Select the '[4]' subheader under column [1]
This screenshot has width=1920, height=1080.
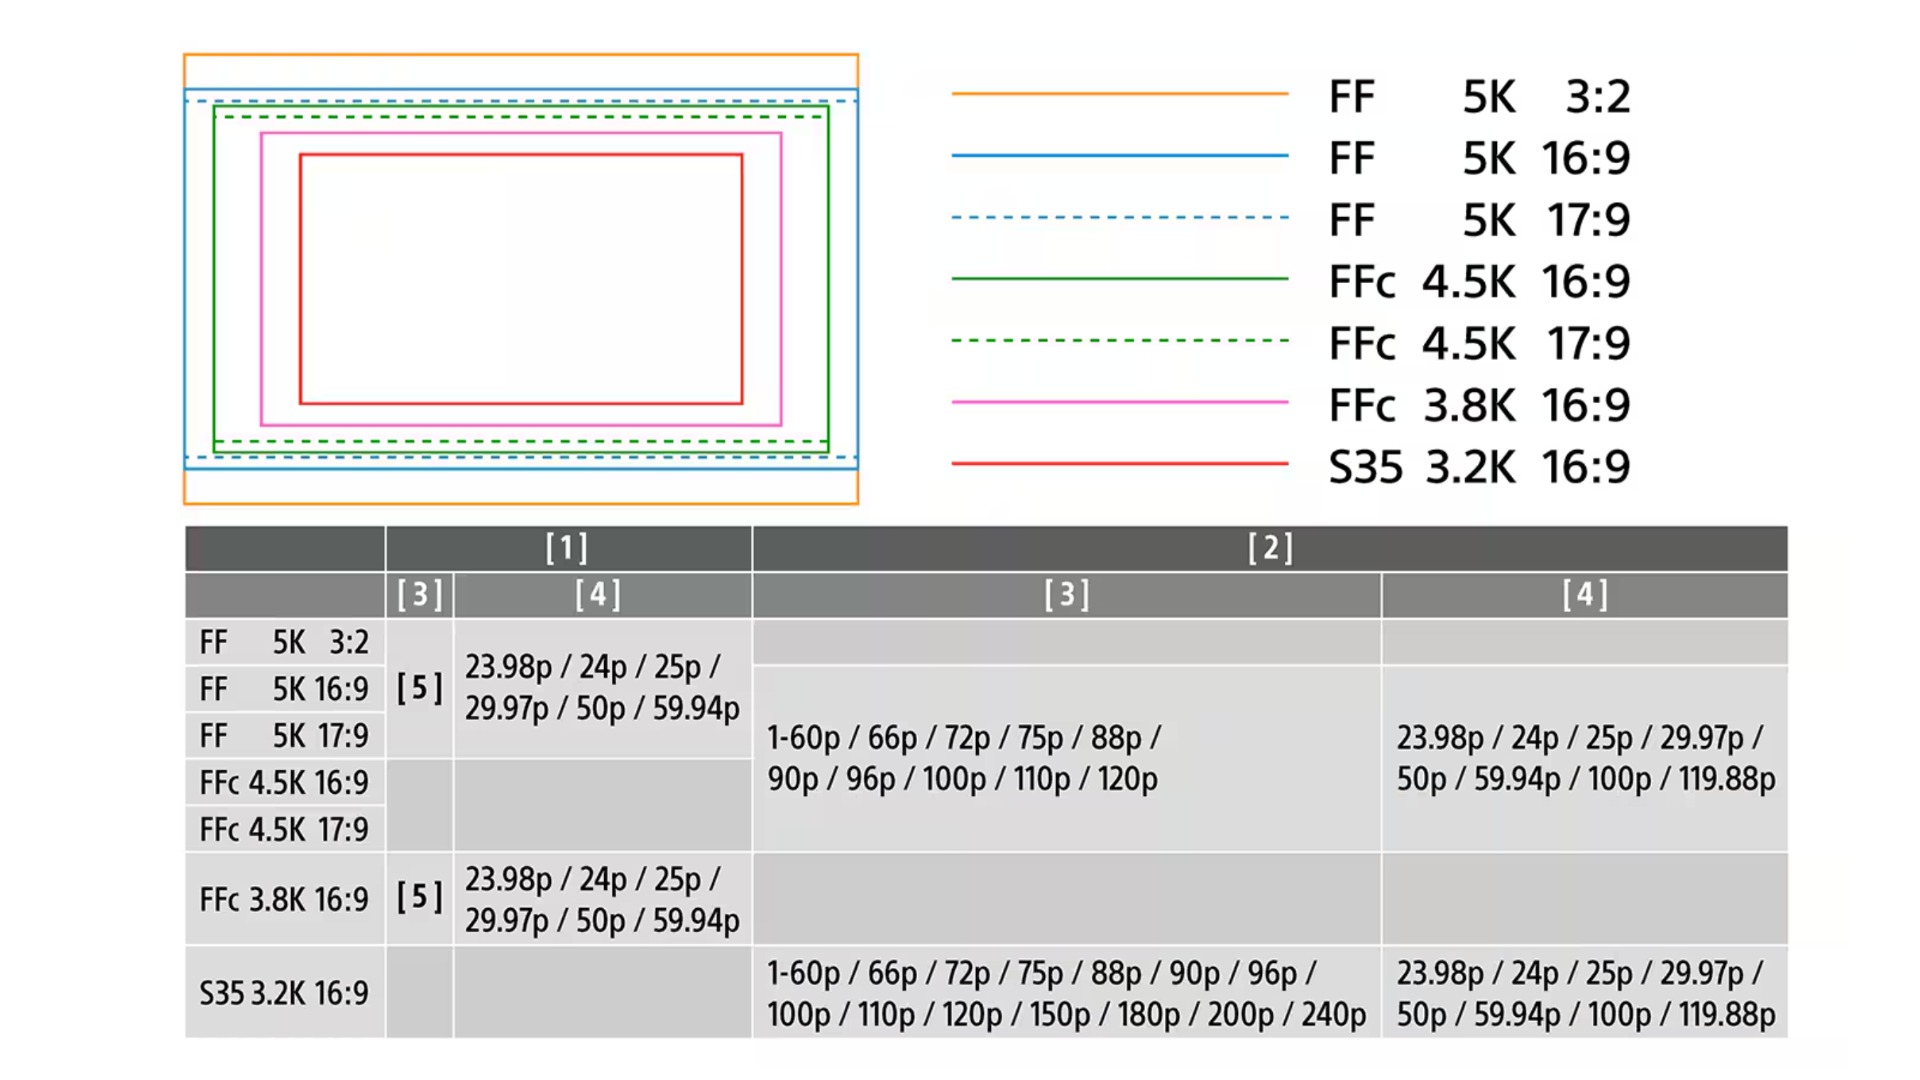coord(602,595)
